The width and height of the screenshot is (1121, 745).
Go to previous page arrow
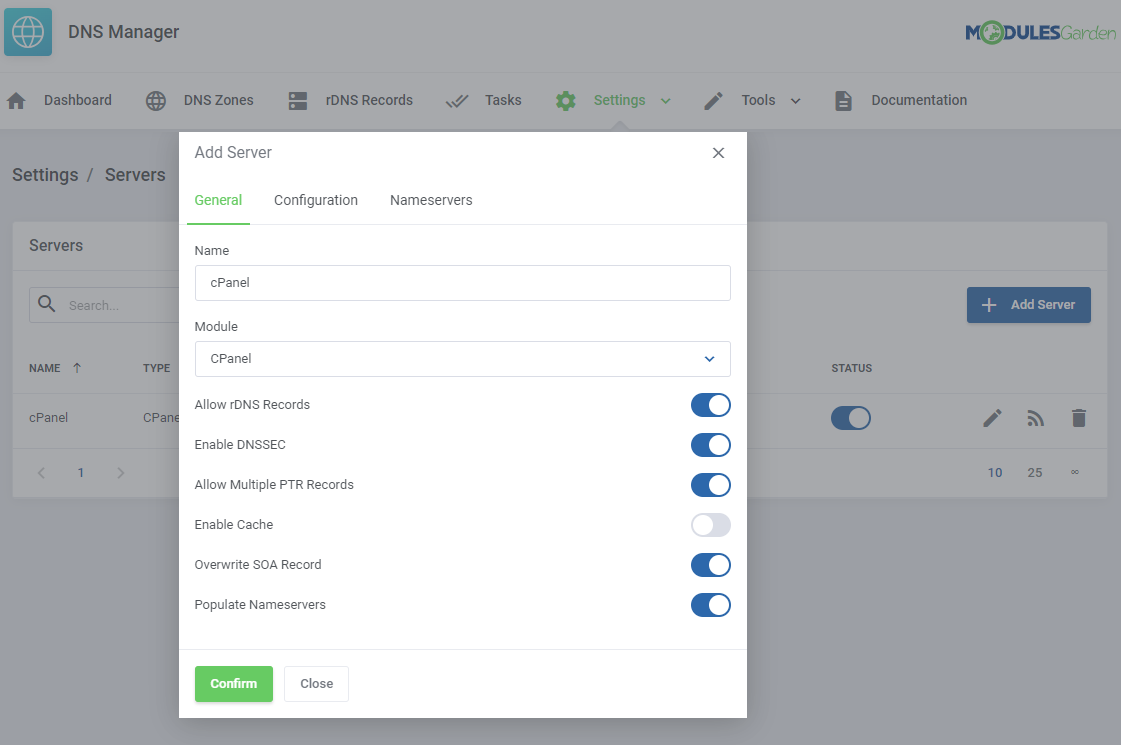click(x=41, y=473)
